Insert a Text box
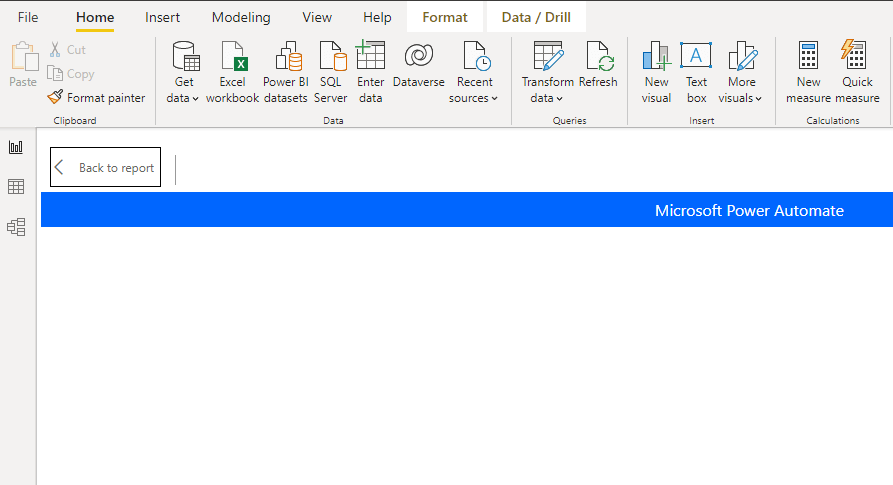The width and height of the screenshot is (893, 485). pyautogui.click(x=696, y=72)
